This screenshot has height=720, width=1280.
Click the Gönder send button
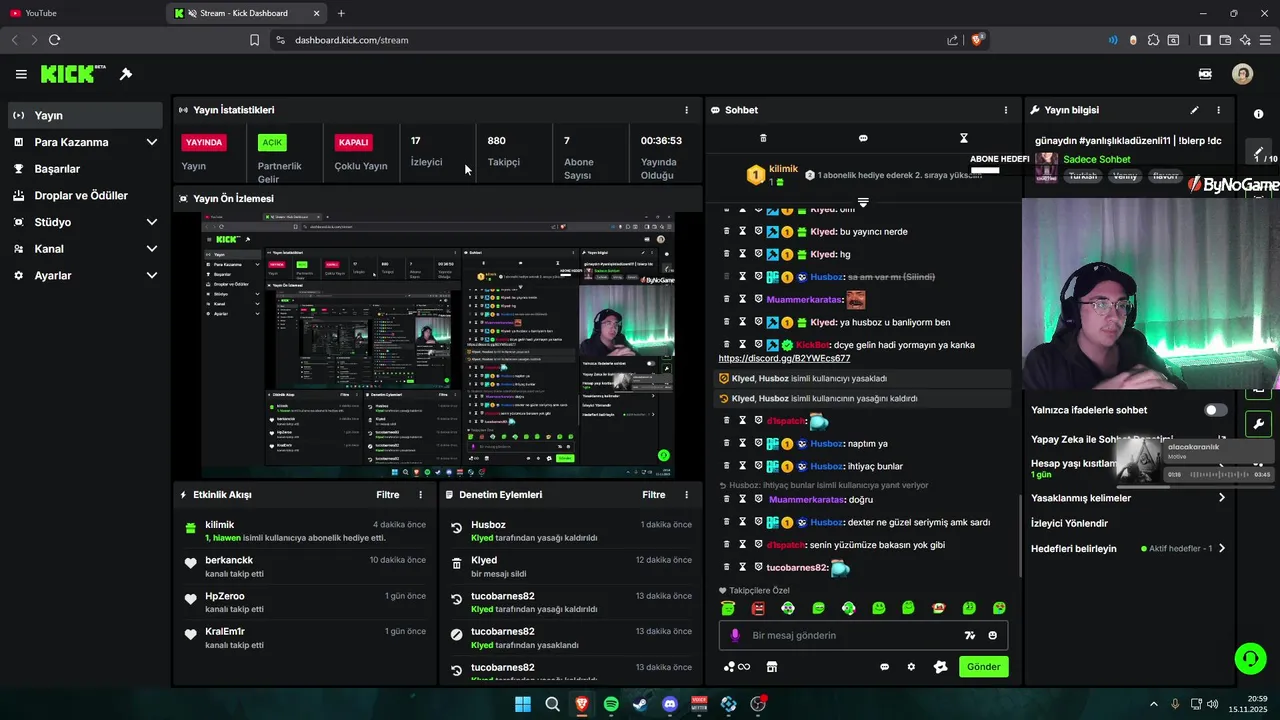tap(983, 667)
